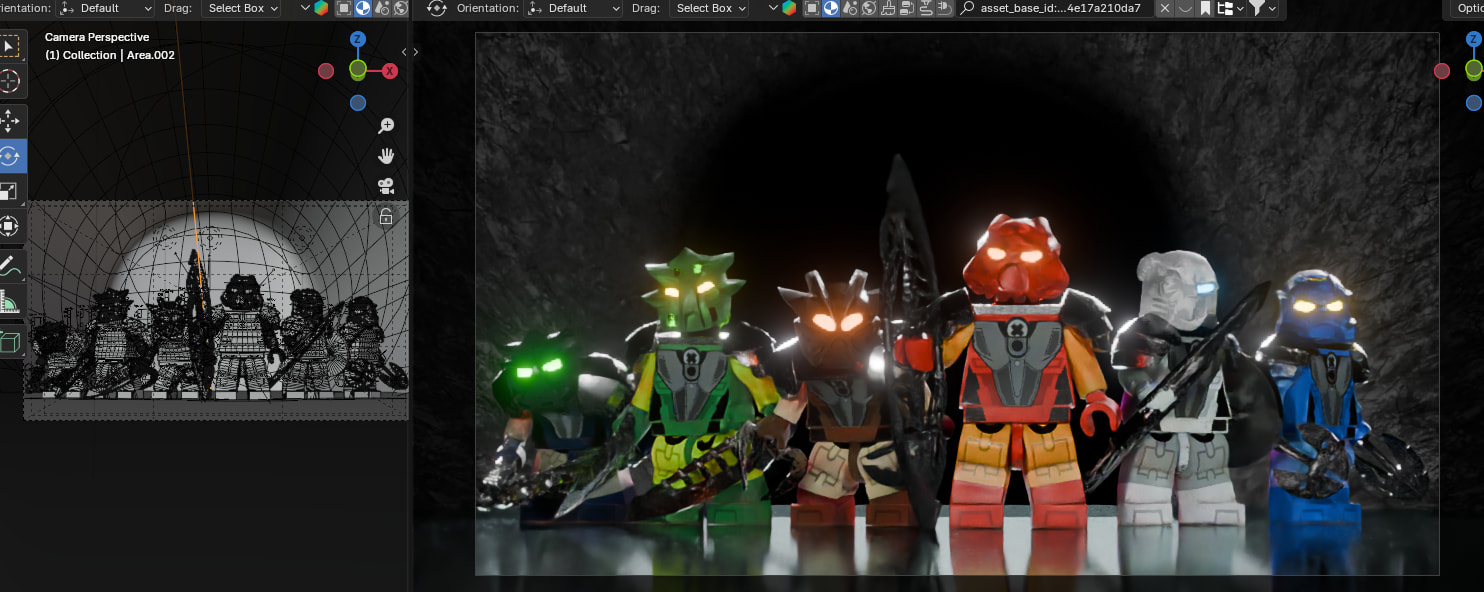This screenshot has width=1484, height=592.
Task: Click the zoom magnifier in left viewport
Action: (x=386, y=126)
